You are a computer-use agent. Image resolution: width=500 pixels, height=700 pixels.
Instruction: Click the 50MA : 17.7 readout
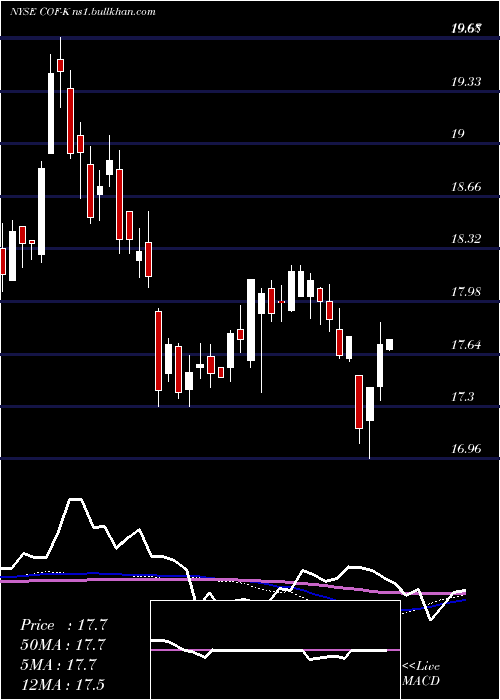click(x=64, y=645)
